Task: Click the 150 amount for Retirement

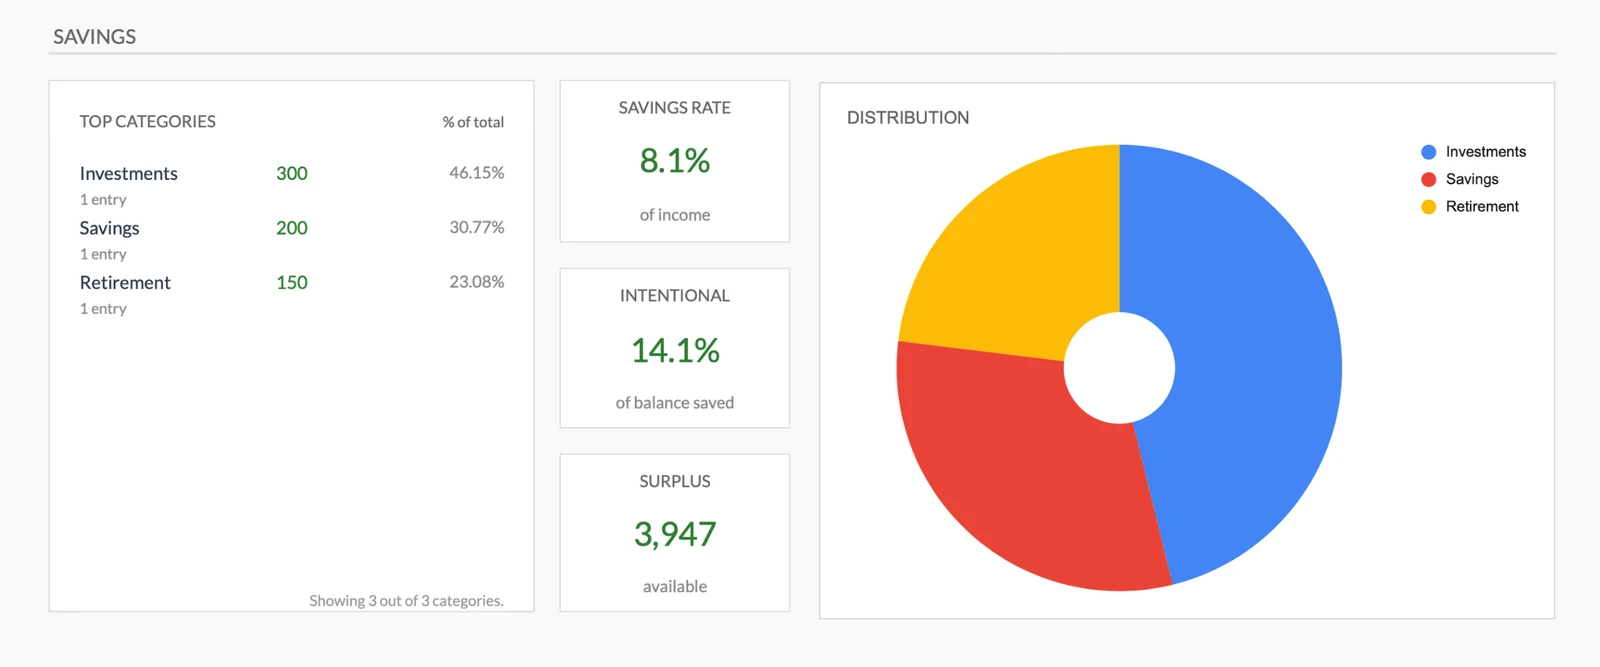Action: point(292,283)
